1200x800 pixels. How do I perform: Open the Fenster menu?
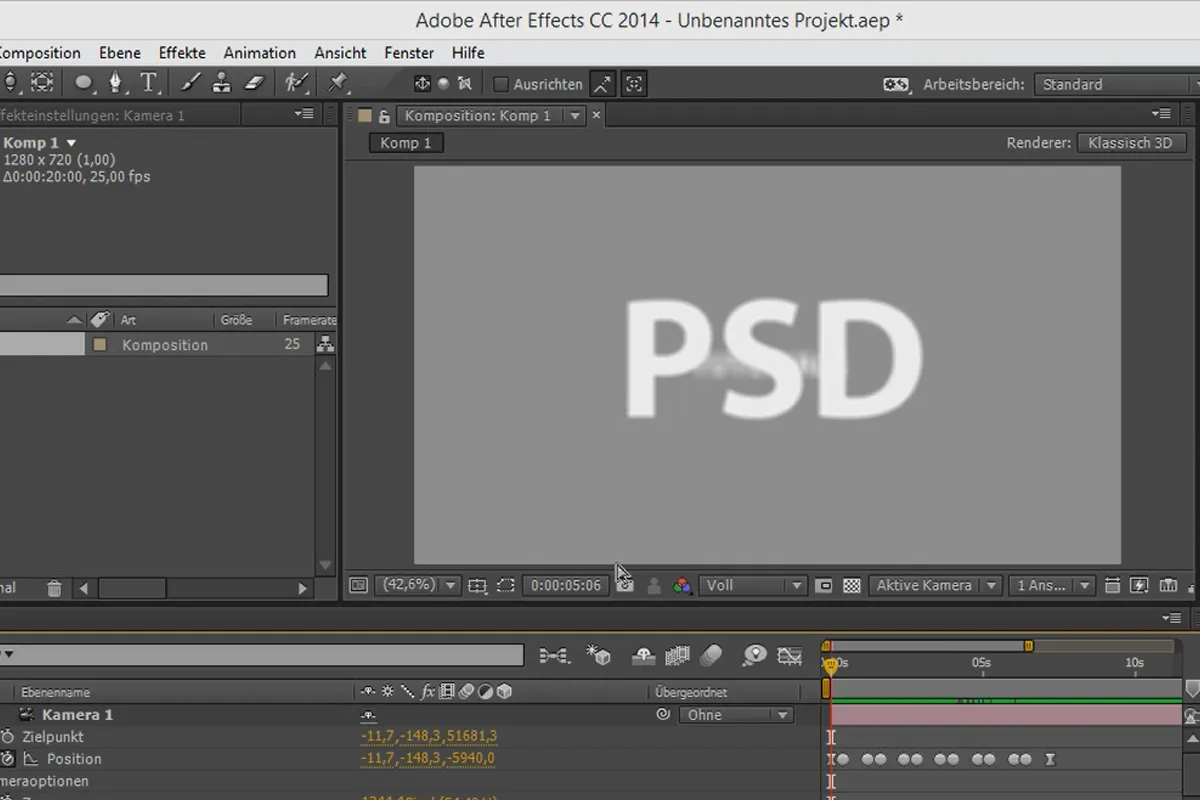409,53
